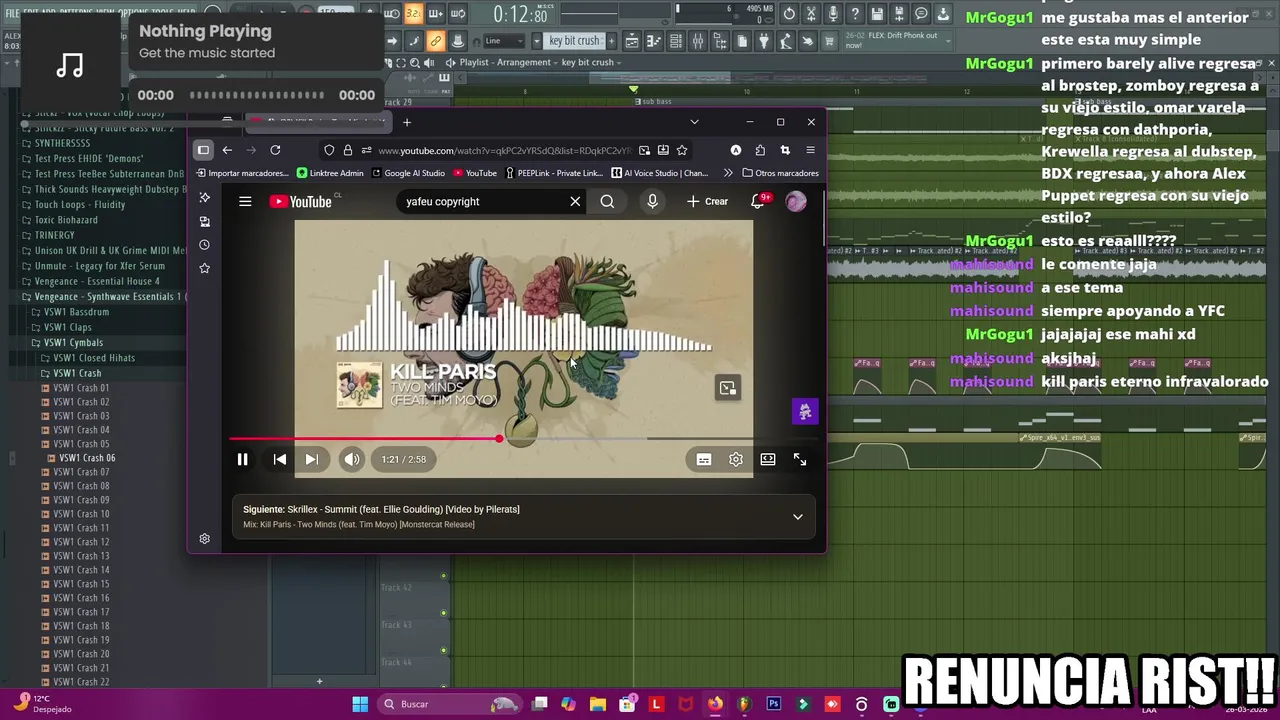Clear the YouTube search text

575,201
